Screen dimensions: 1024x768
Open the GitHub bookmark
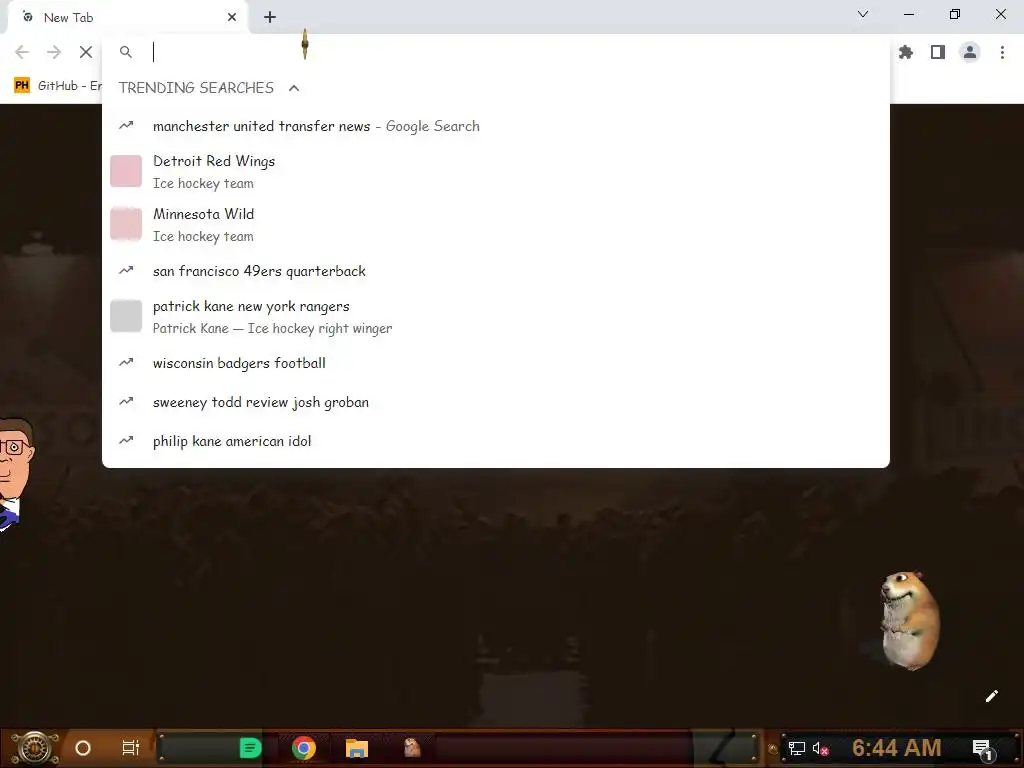click(57, 86)
